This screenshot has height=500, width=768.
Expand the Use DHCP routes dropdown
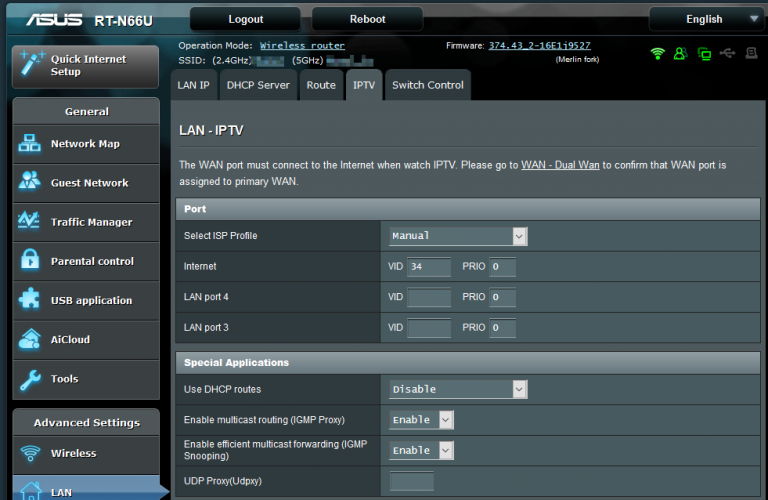457,389
